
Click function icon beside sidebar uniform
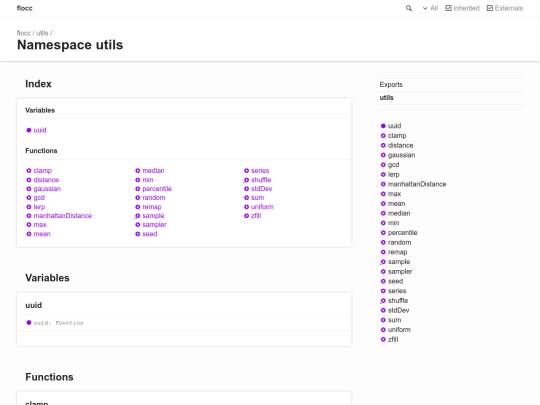coord(383,330)
